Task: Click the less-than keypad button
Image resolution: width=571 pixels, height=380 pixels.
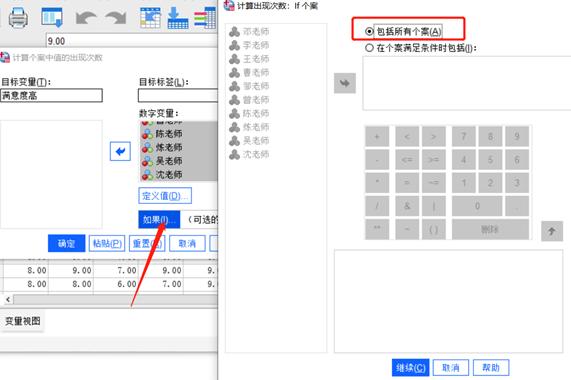Action: tap(407, 136)
